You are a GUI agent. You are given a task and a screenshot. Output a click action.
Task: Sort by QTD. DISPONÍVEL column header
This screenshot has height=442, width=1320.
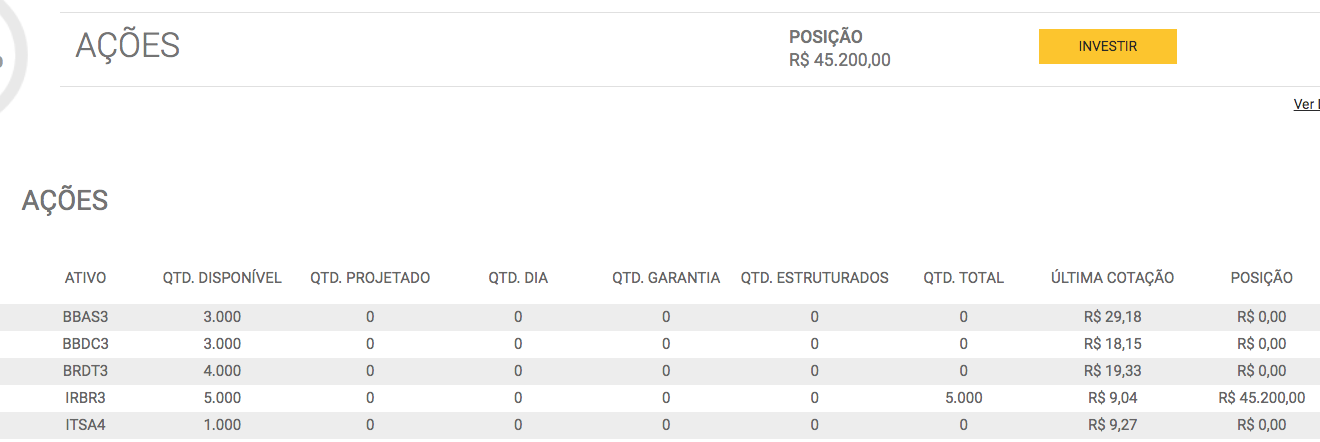(222, 278)
